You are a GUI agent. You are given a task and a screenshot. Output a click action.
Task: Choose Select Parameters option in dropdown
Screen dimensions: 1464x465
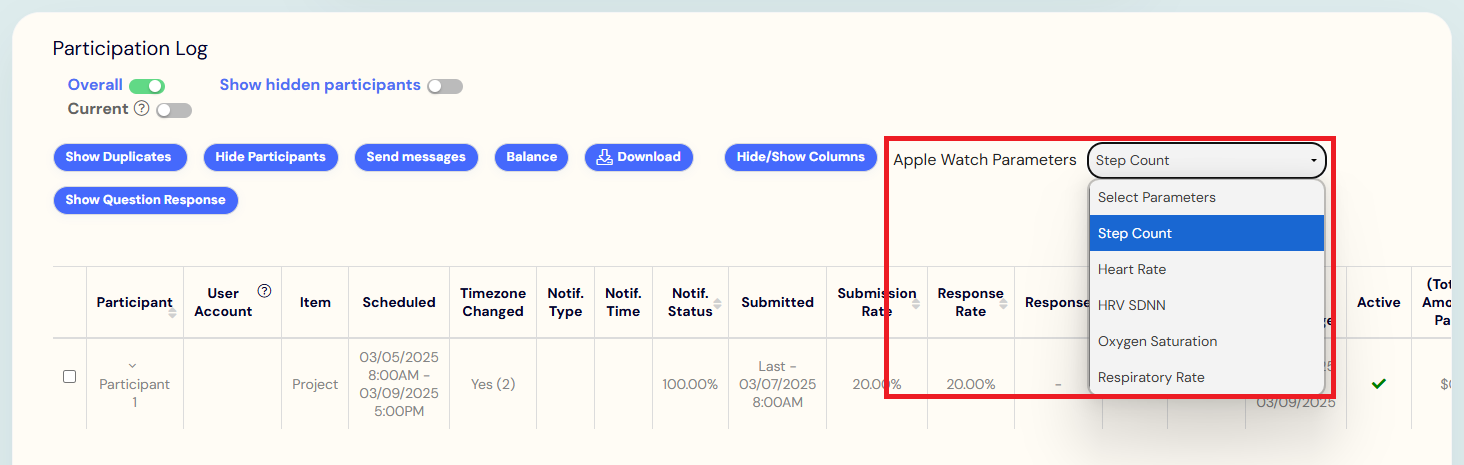pyautogui.click(x=1207, y=197)
